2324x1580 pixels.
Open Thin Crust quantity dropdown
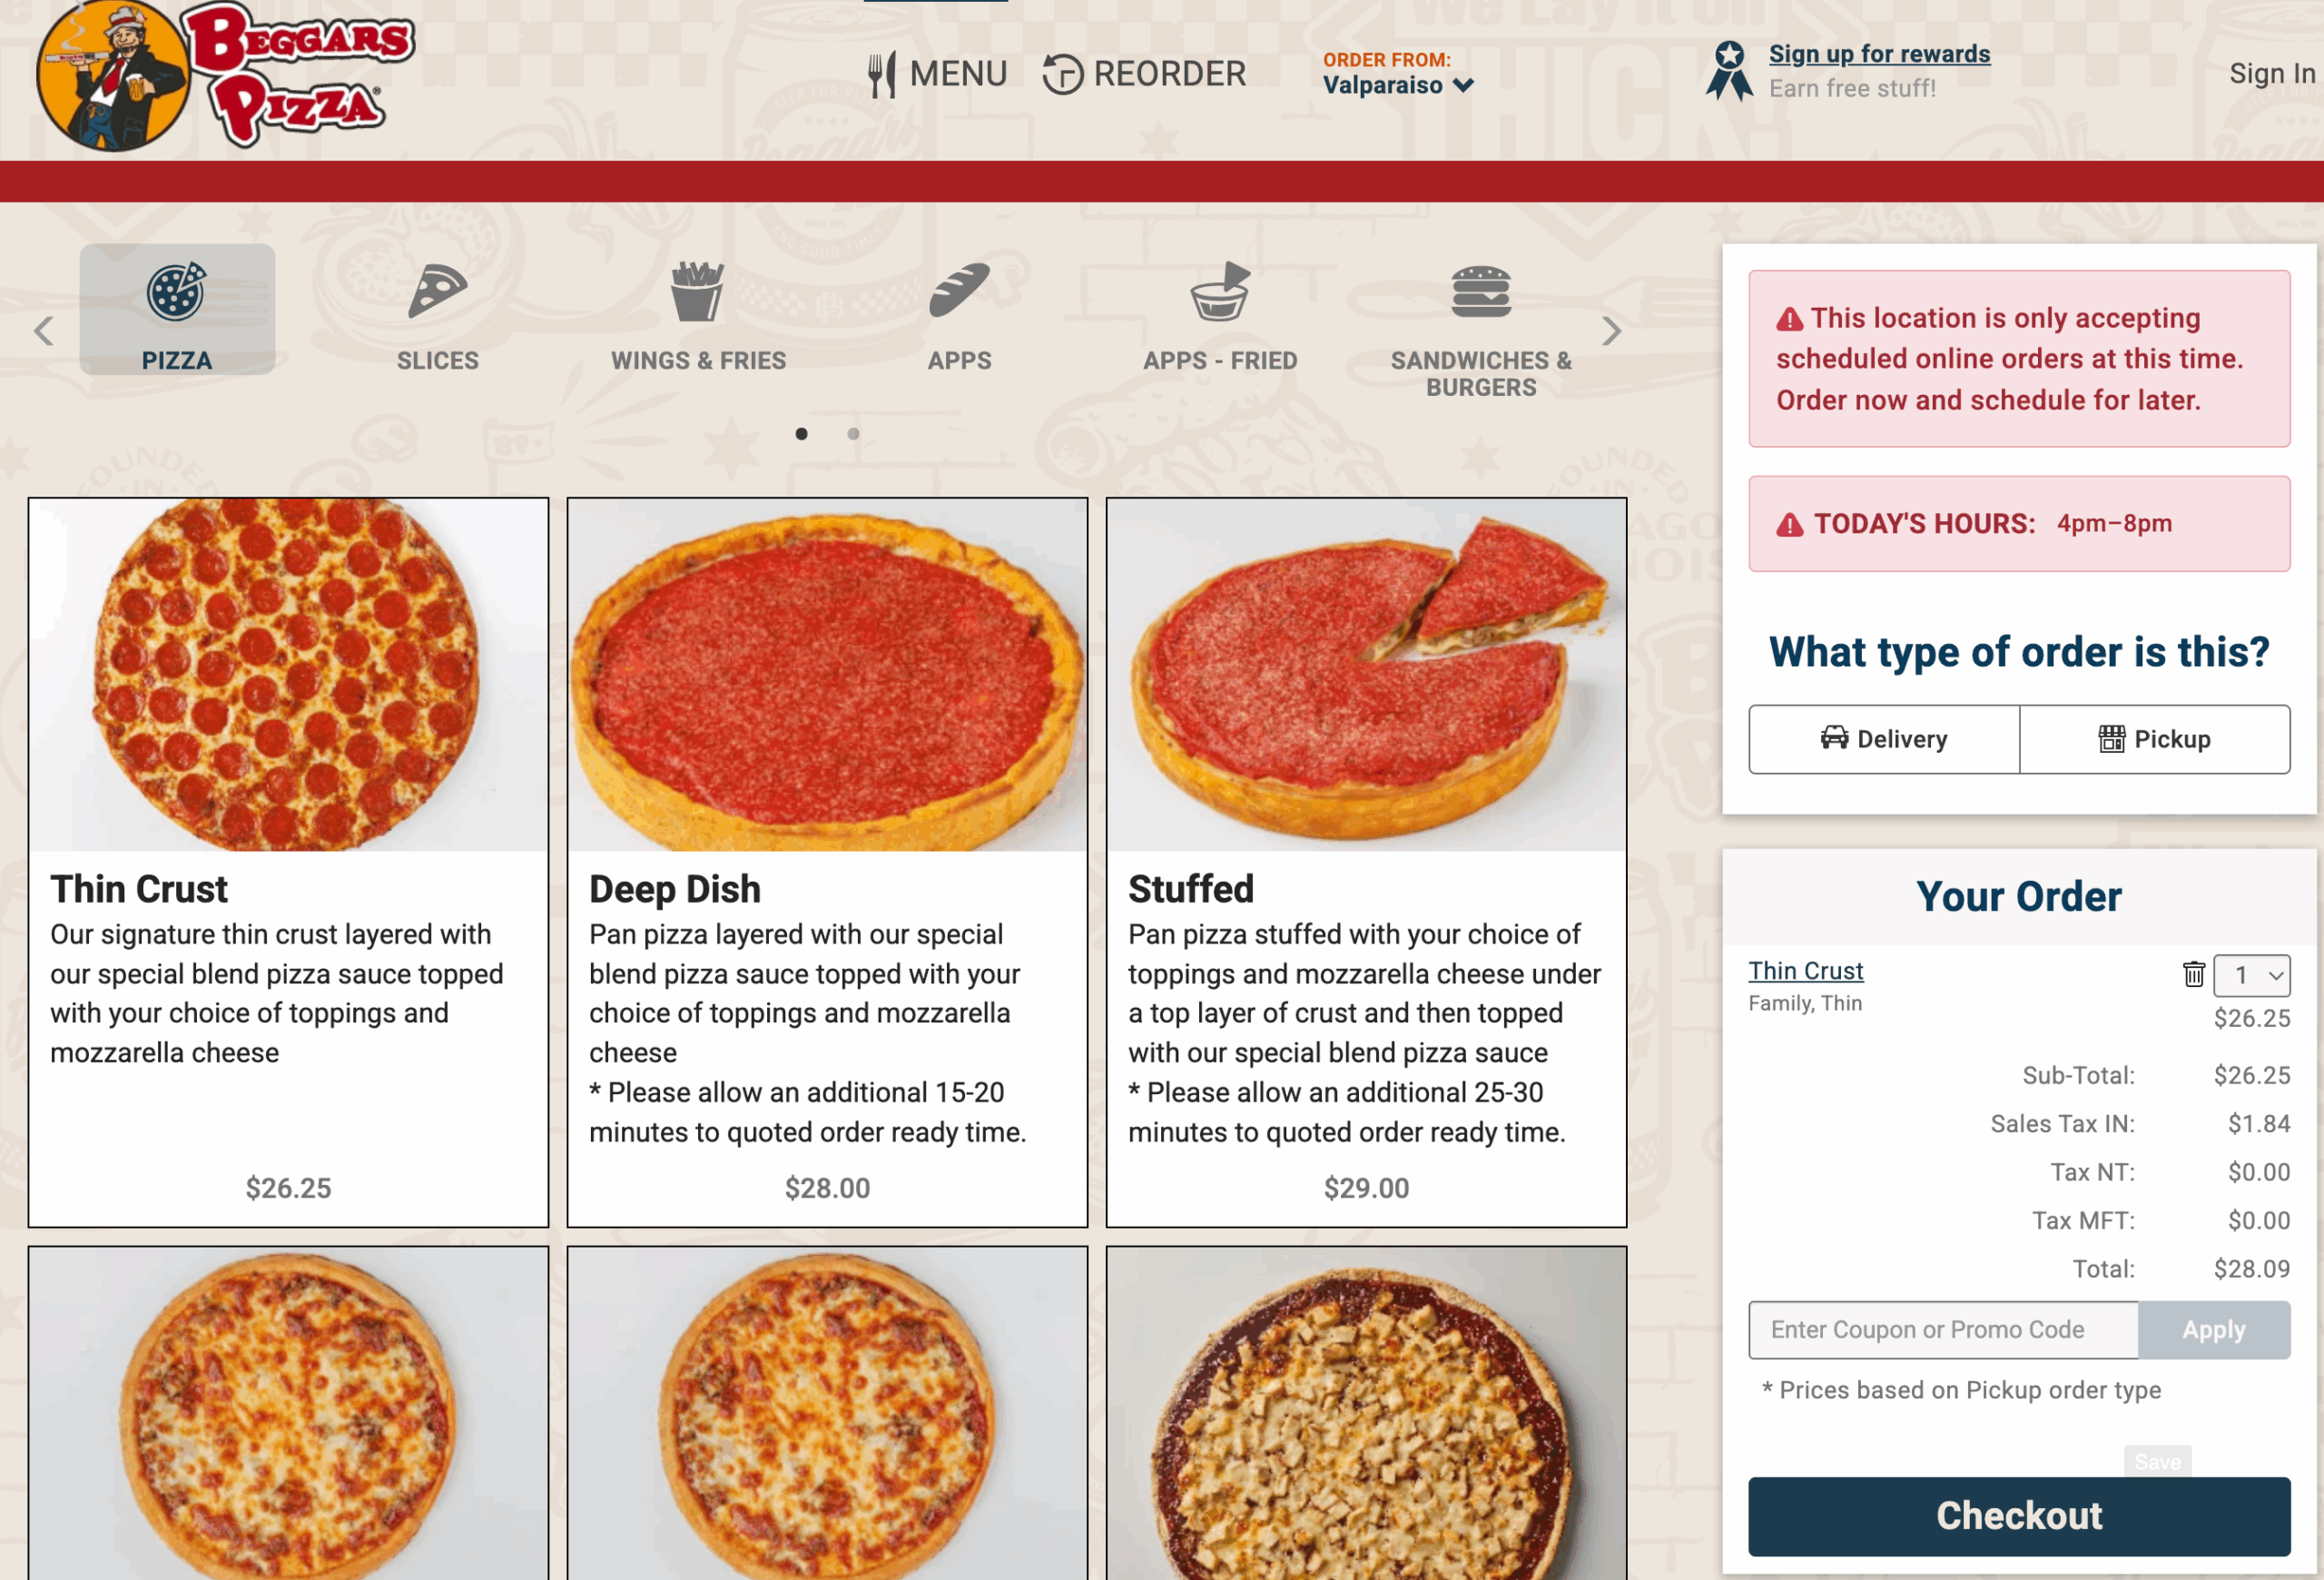2251,975
